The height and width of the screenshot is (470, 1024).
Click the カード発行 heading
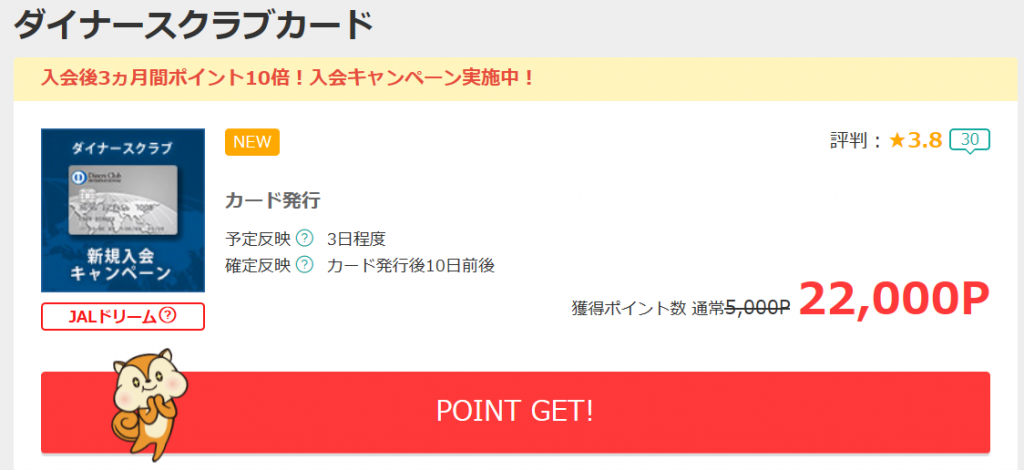pos(272,200)
